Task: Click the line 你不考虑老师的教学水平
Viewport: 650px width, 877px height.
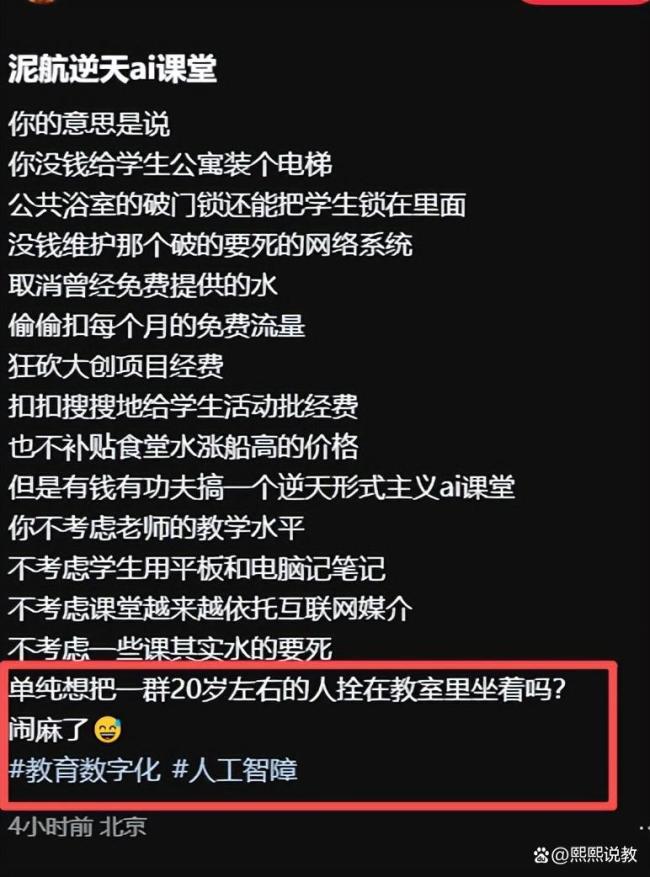Action: coord(157,527)
